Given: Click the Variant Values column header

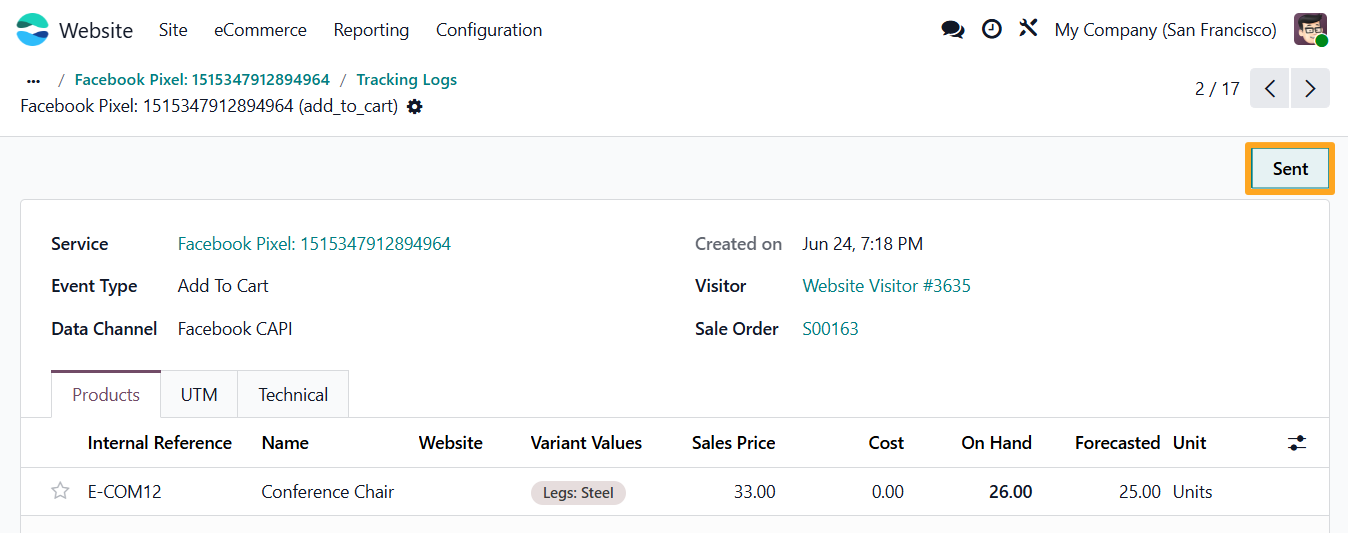Looking at the screenshot, I should (x=586, y=443).
